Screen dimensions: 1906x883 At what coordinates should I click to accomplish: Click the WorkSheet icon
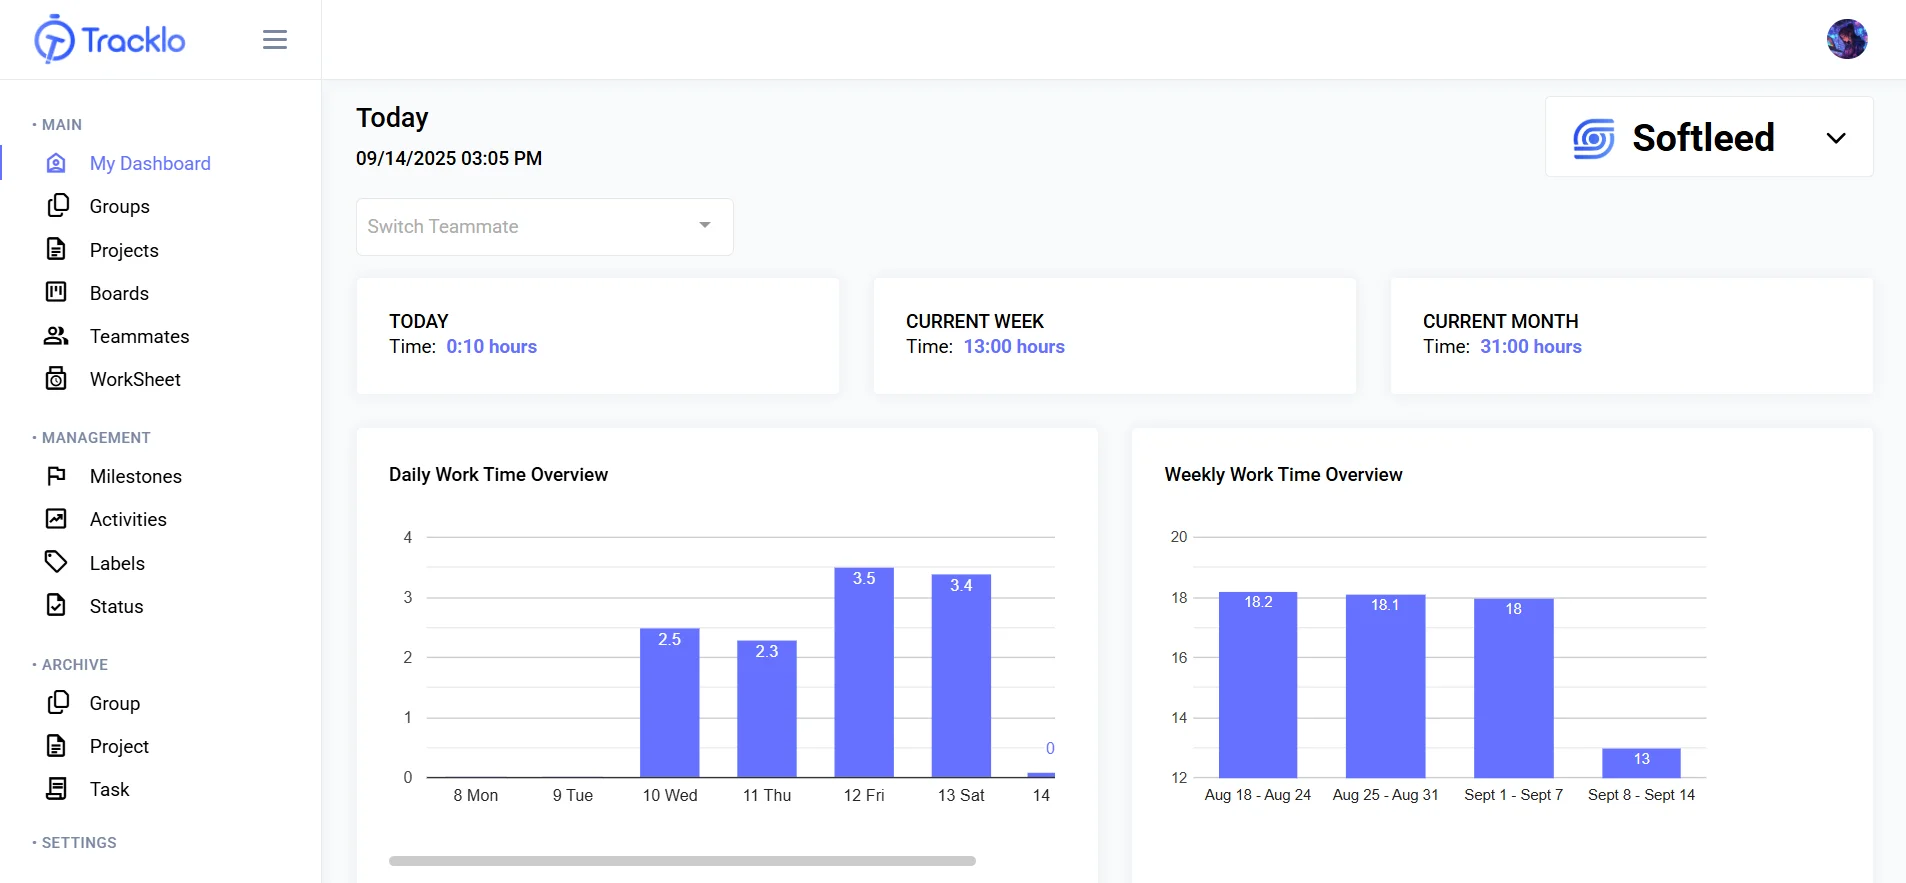coord(56,379)
